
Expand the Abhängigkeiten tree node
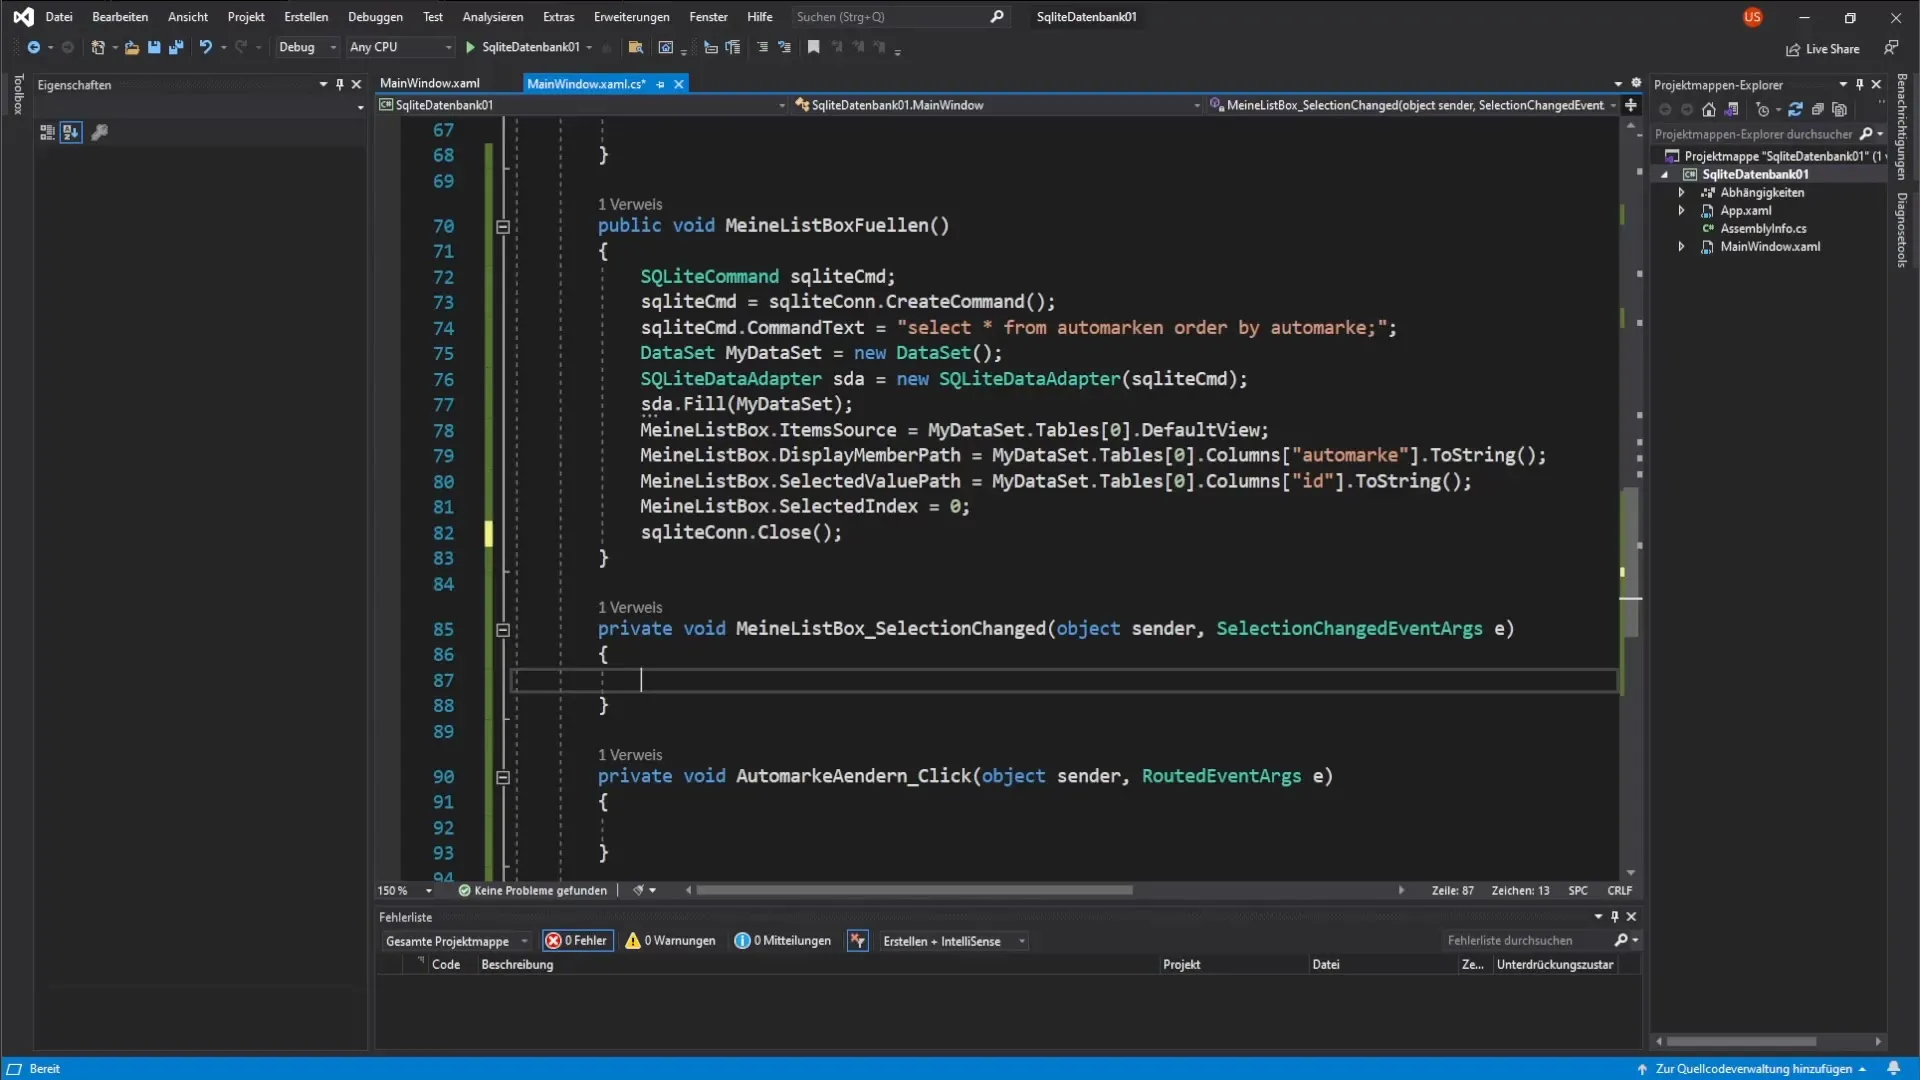tap(1682, 193)
